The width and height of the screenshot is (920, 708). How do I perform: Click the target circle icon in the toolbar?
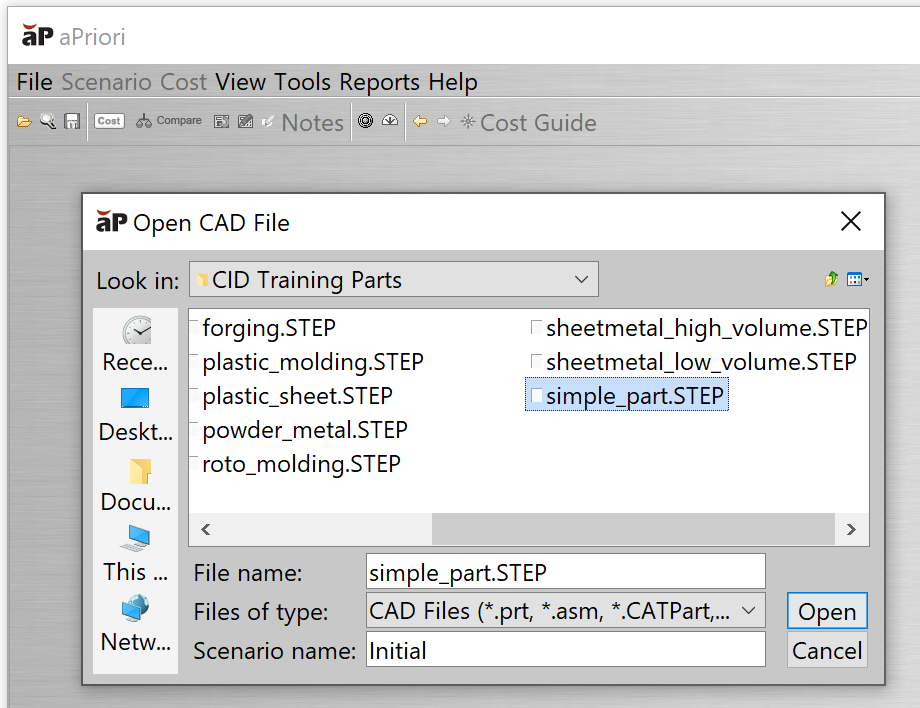pyautogui.click(x=366, y=121)
